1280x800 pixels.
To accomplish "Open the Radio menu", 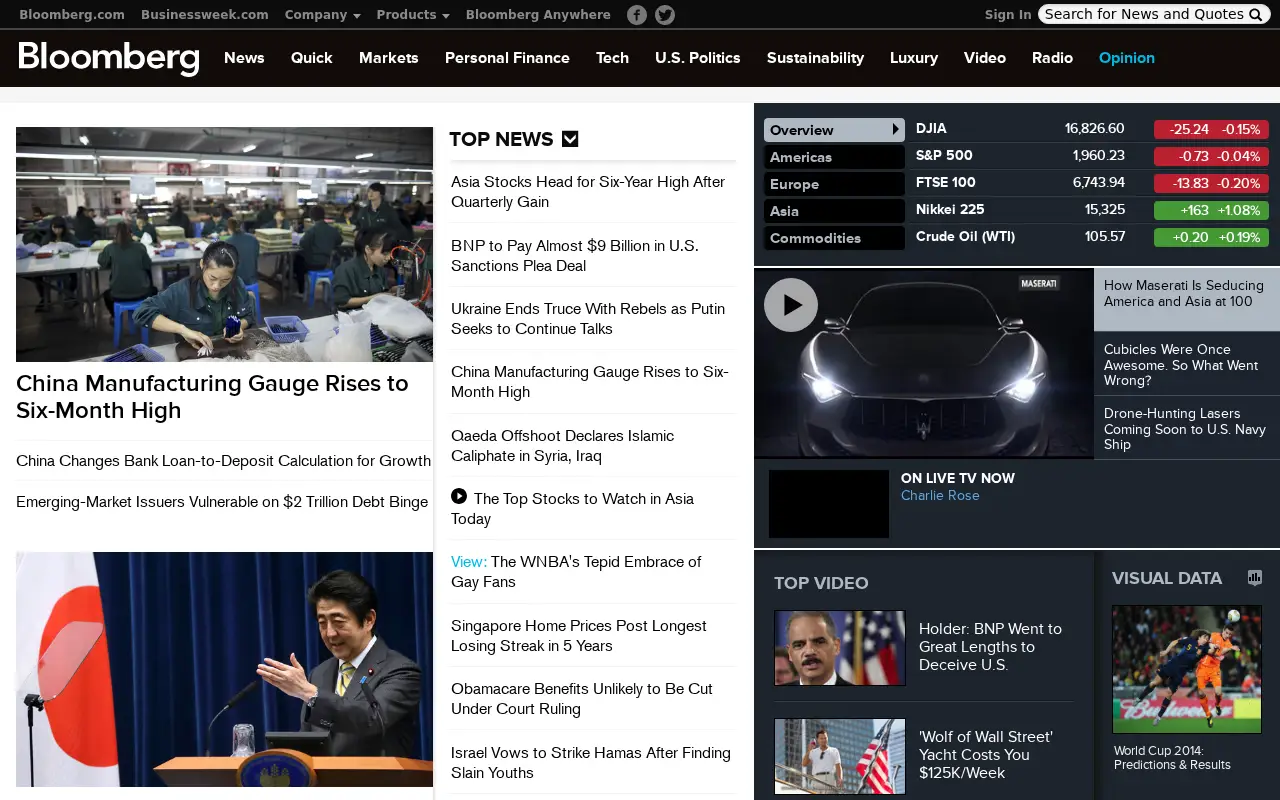I will 1052,58.
